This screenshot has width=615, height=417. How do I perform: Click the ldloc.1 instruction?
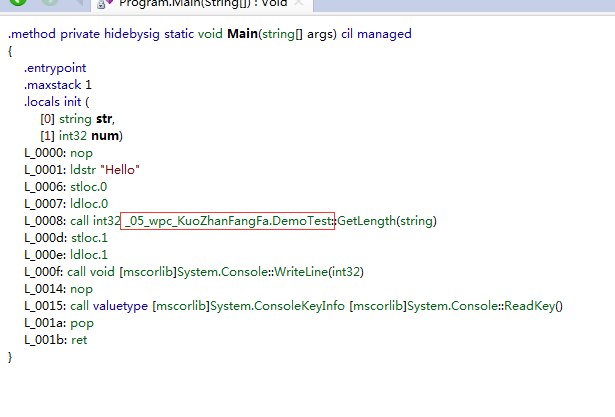pos(89,255)
